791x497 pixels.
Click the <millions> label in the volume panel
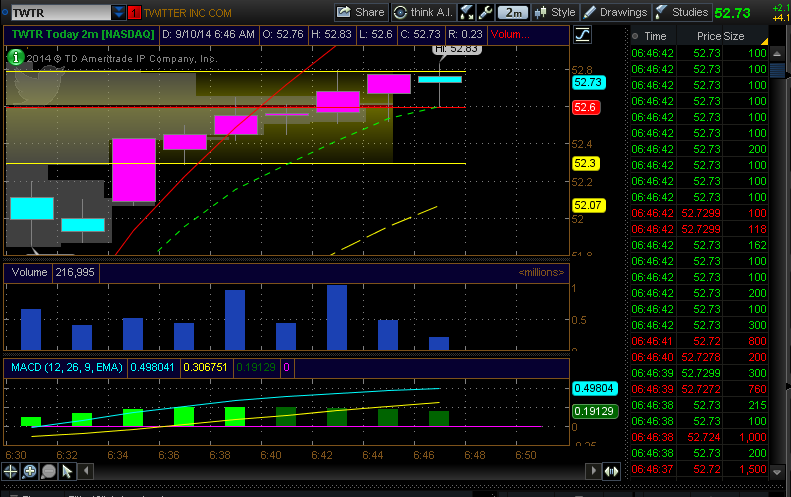point(541,272)
